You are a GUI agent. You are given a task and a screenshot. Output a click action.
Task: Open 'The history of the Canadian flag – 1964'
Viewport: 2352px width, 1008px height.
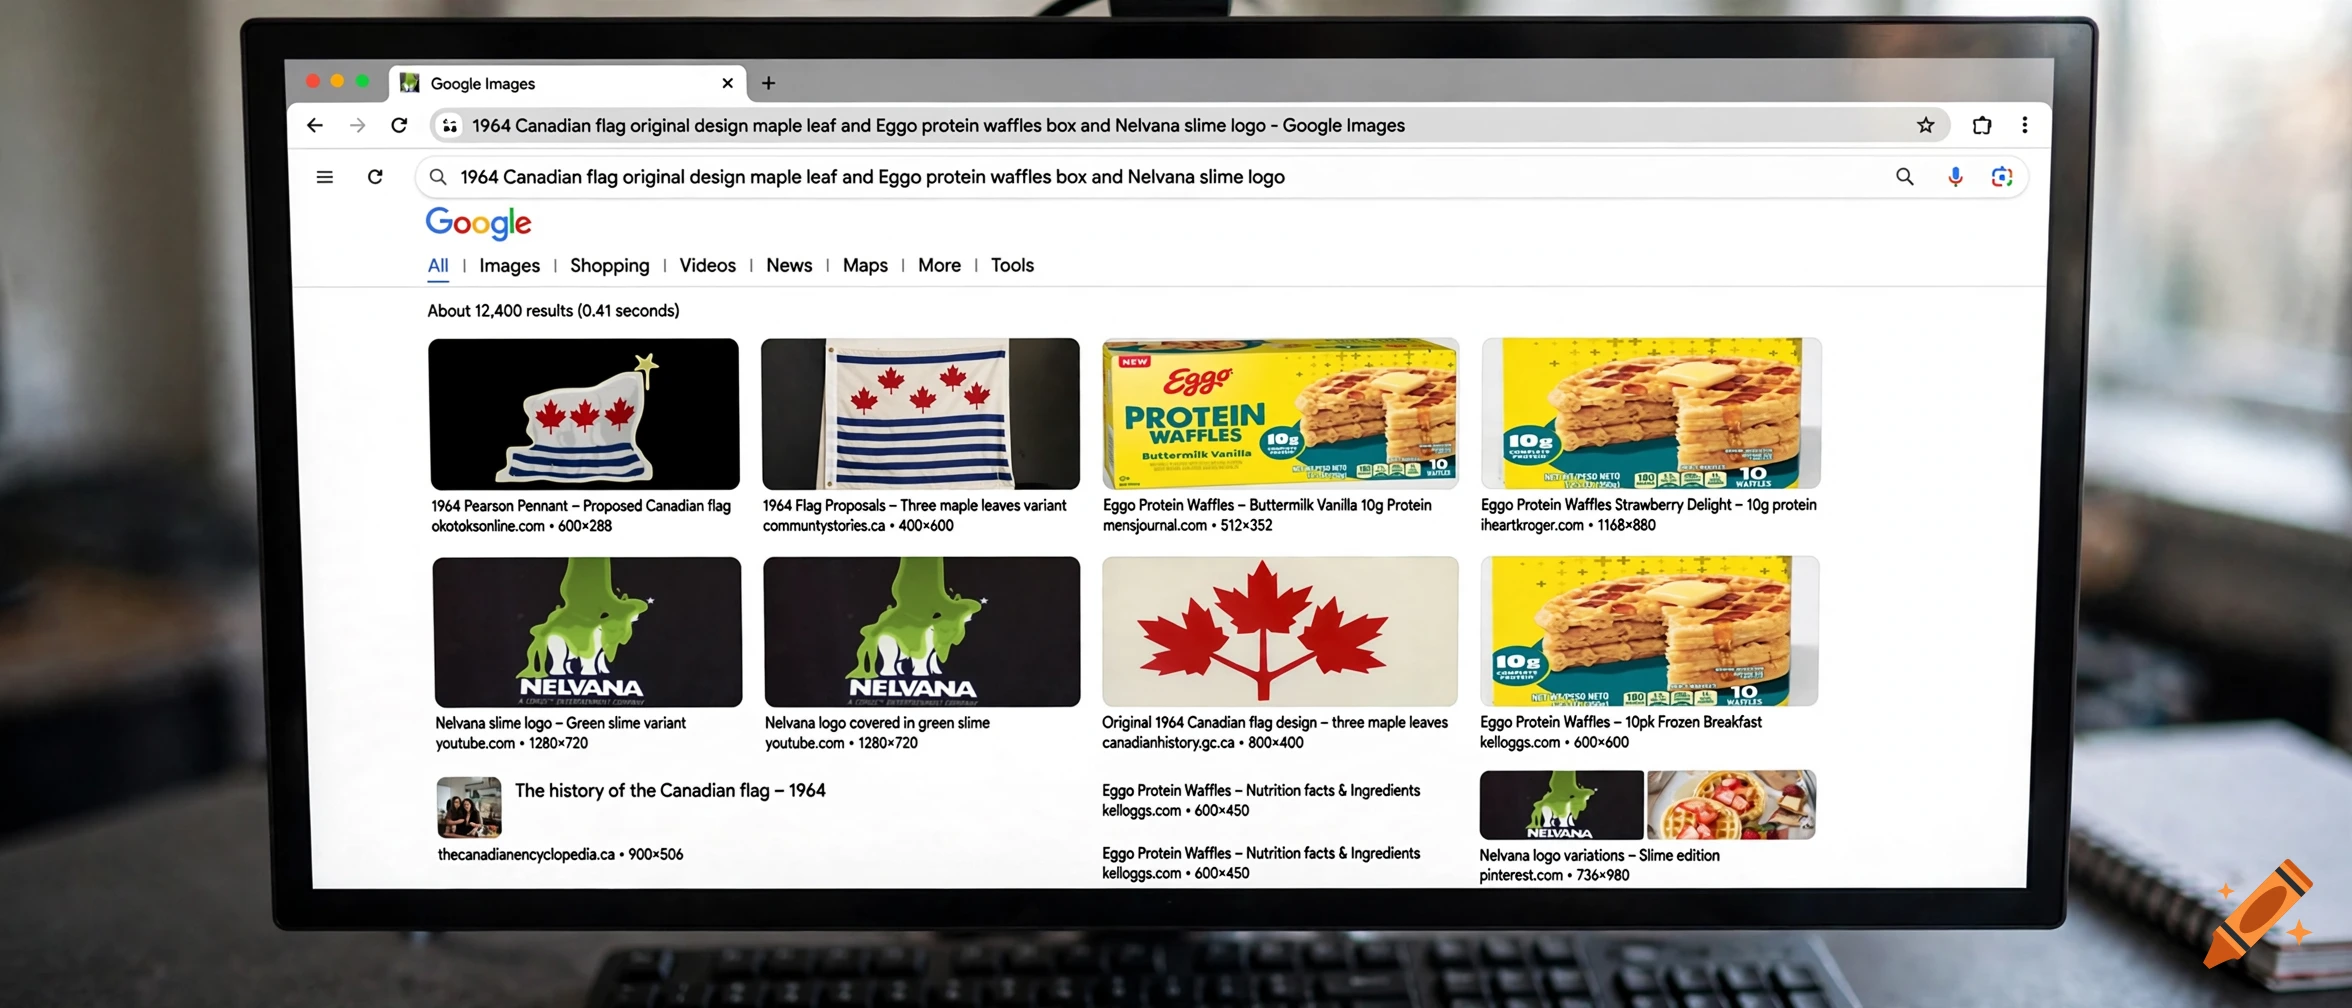[x=670, y=790]
